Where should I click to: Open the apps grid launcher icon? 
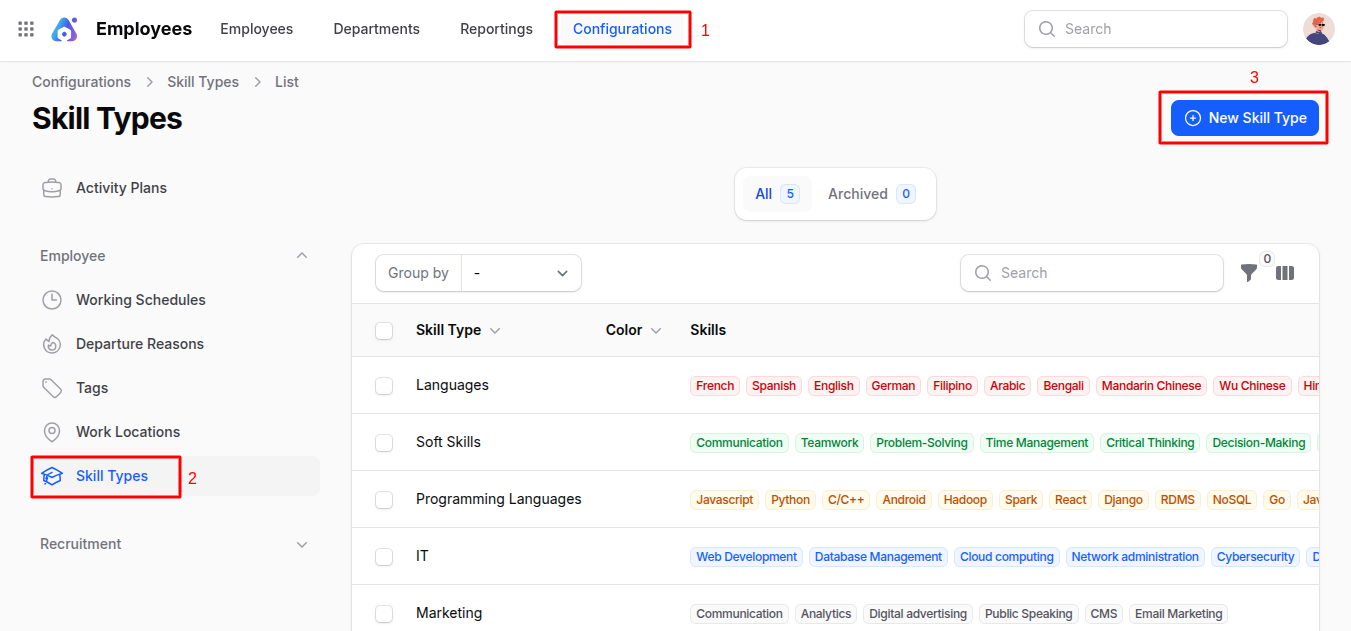(26, 29)
